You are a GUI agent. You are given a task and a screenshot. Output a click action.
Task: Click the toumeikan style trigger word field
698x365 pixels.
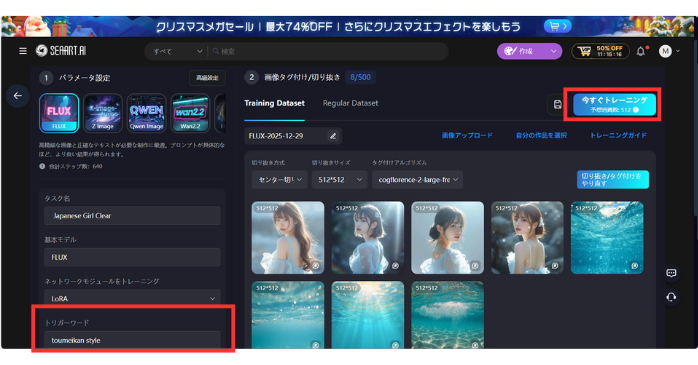tap(132, 340)
